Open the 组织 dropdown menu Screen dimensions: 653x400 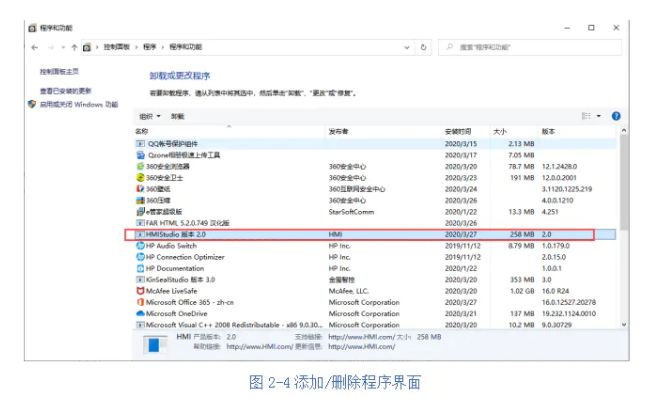click(149, 116)
